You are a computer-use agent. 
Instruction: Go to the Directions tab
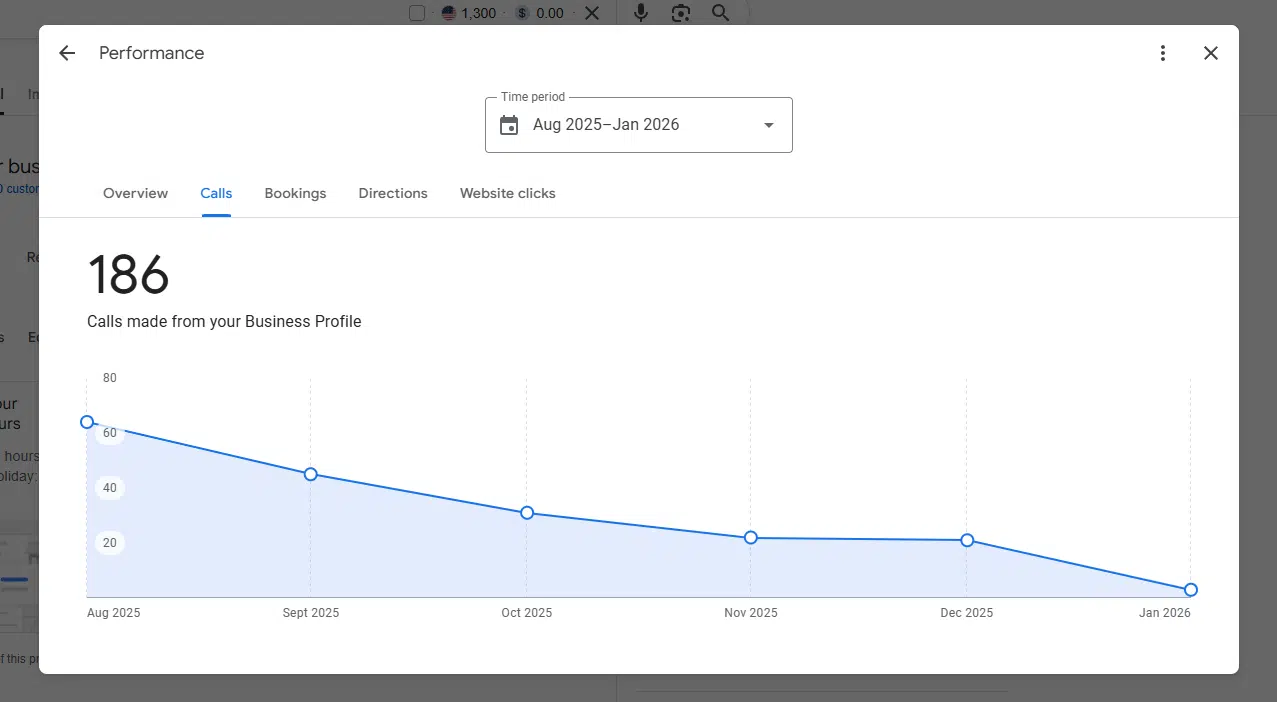(393, 193)
